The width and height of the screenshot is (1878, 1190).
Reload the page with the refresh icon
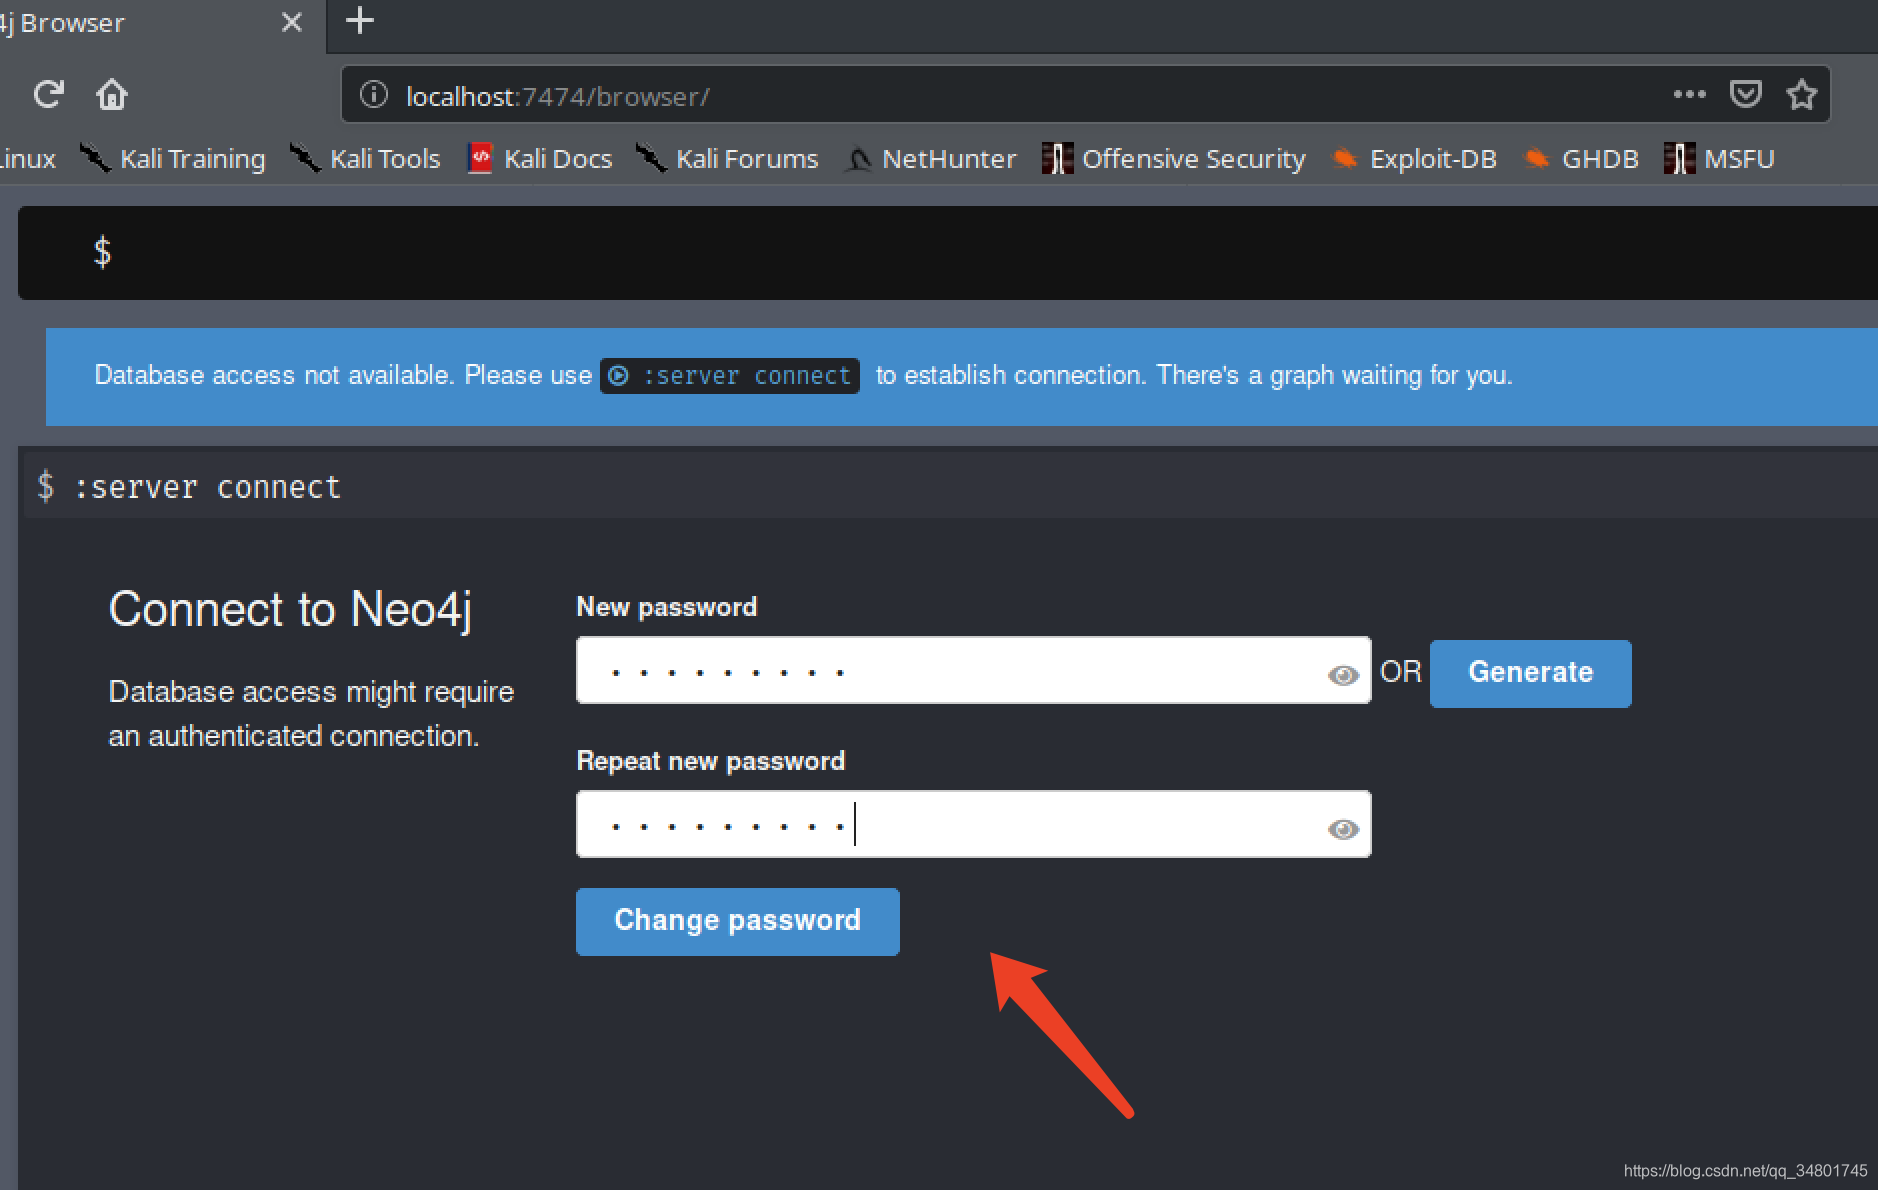[x=48, y=95]
